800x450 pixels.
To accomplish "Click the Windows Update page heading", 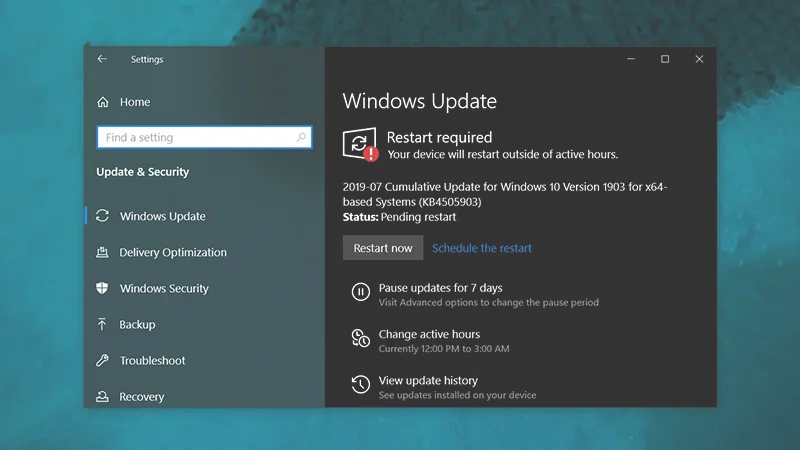I will (x=419, y=101).
